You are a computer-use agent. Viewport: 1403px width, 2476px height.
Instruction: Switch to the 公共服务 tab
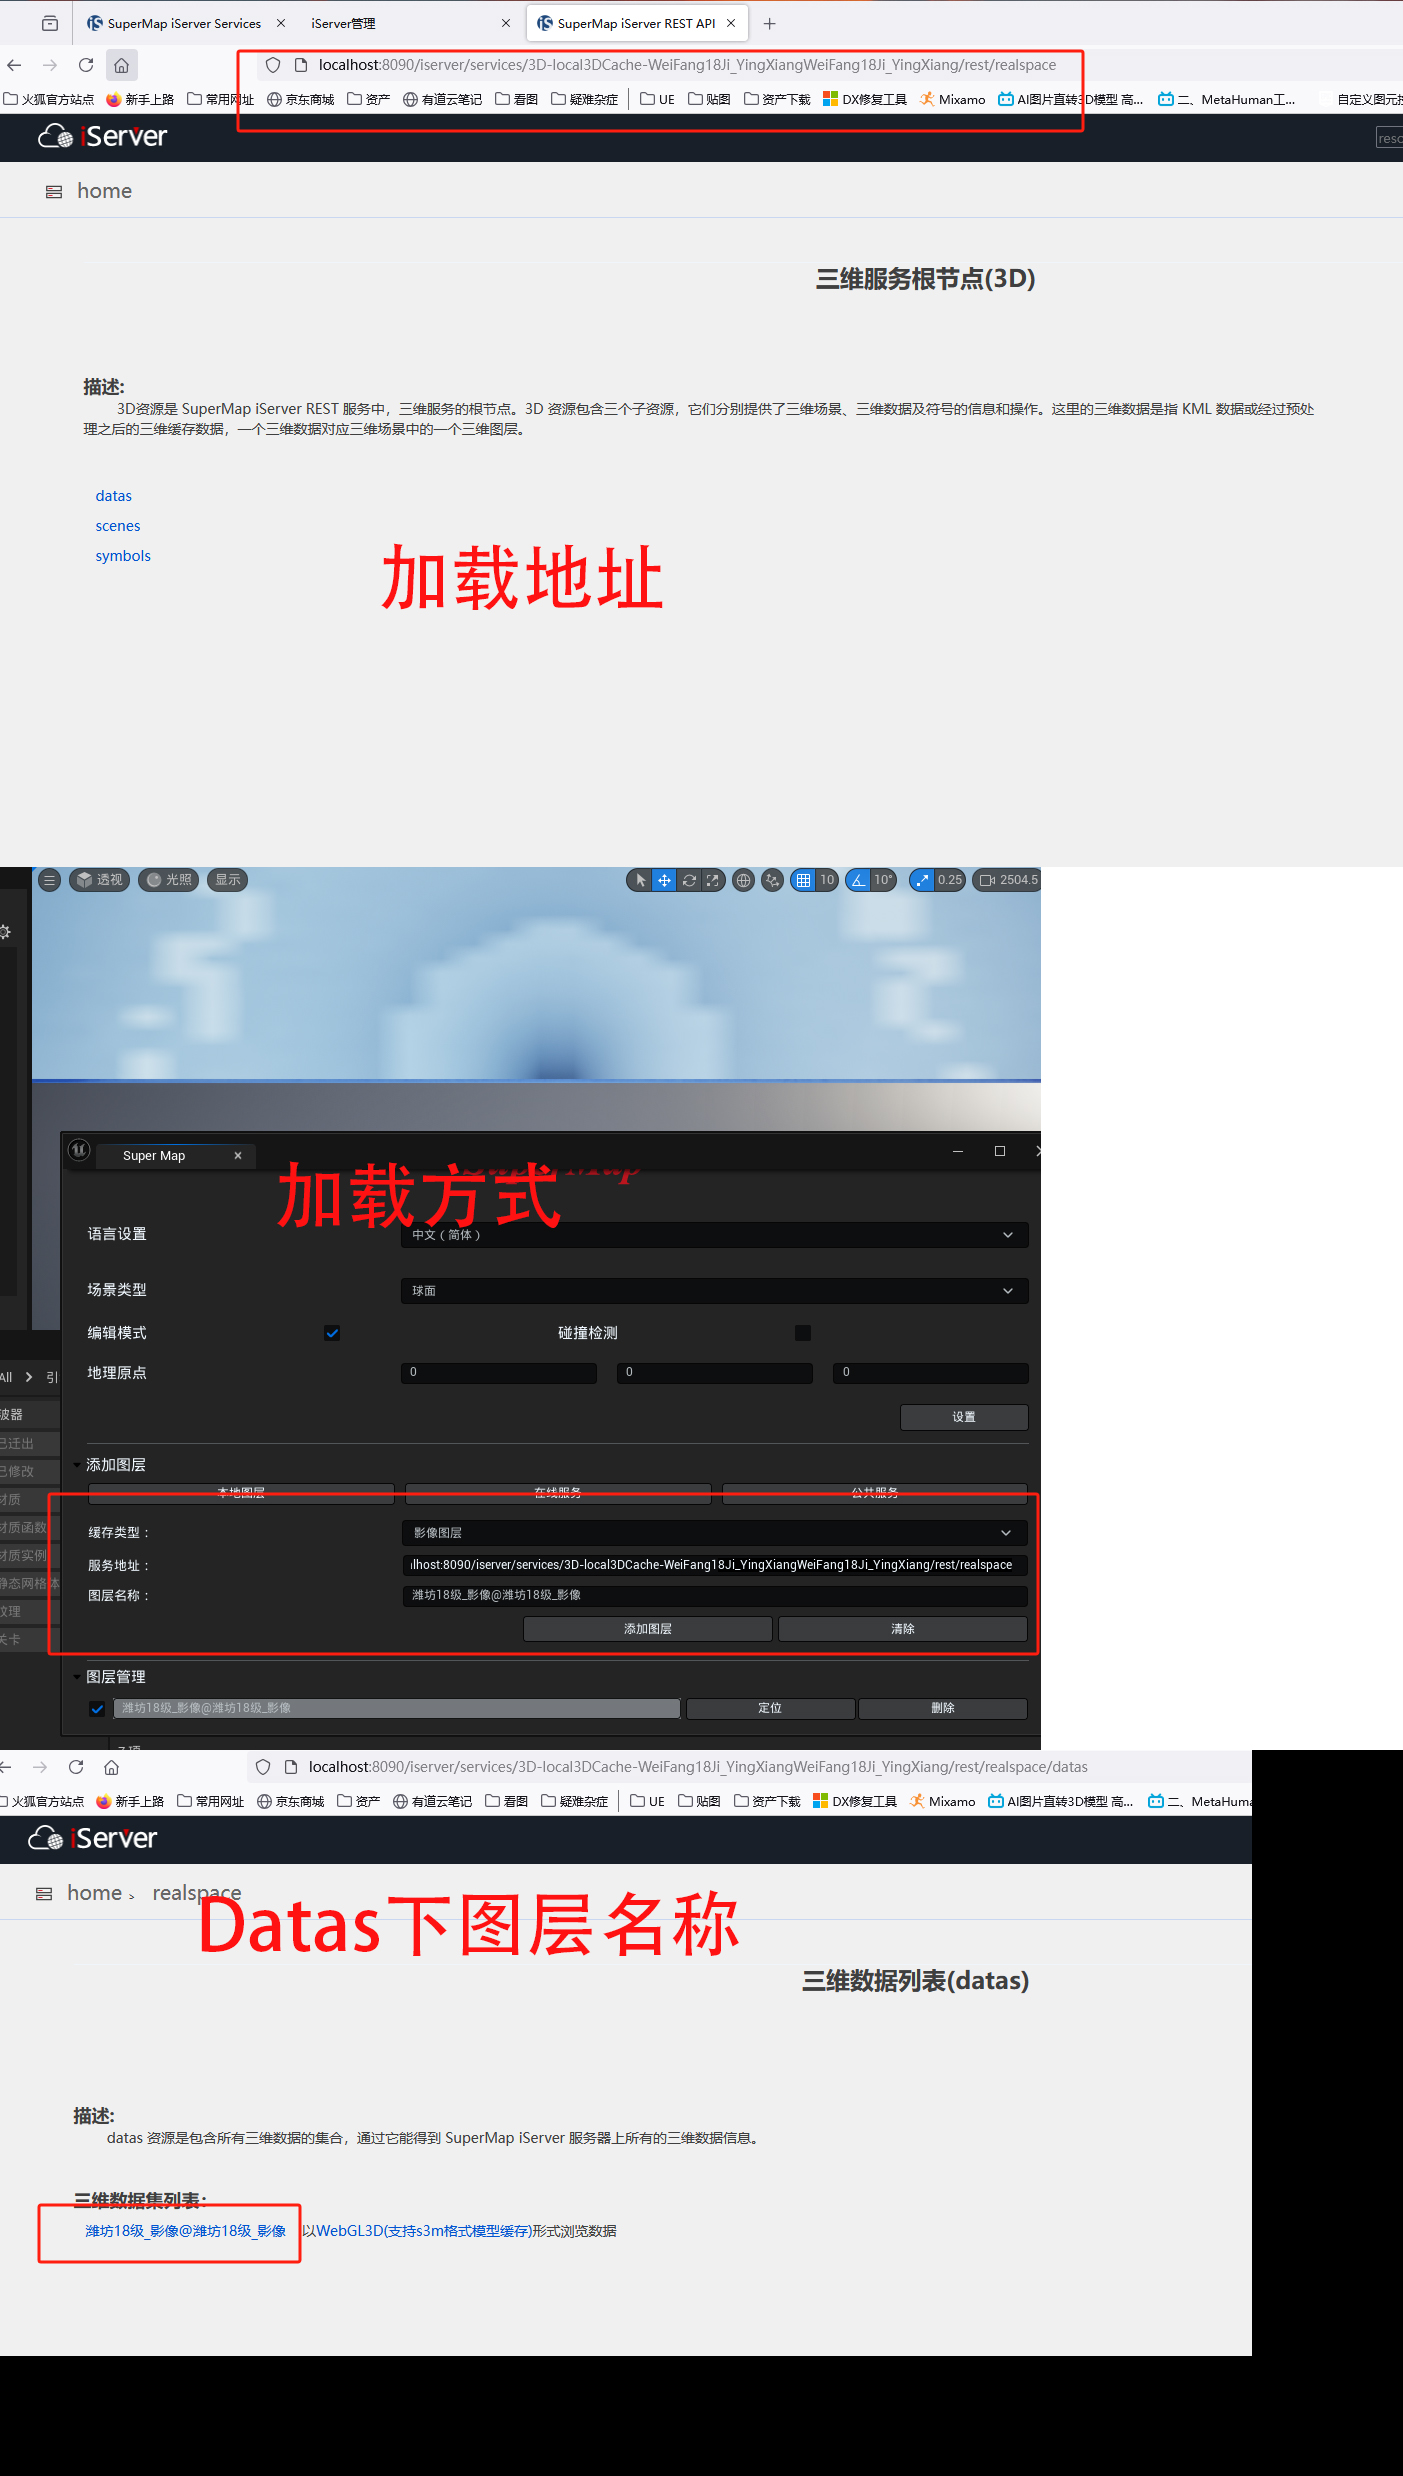[875, 1493]
